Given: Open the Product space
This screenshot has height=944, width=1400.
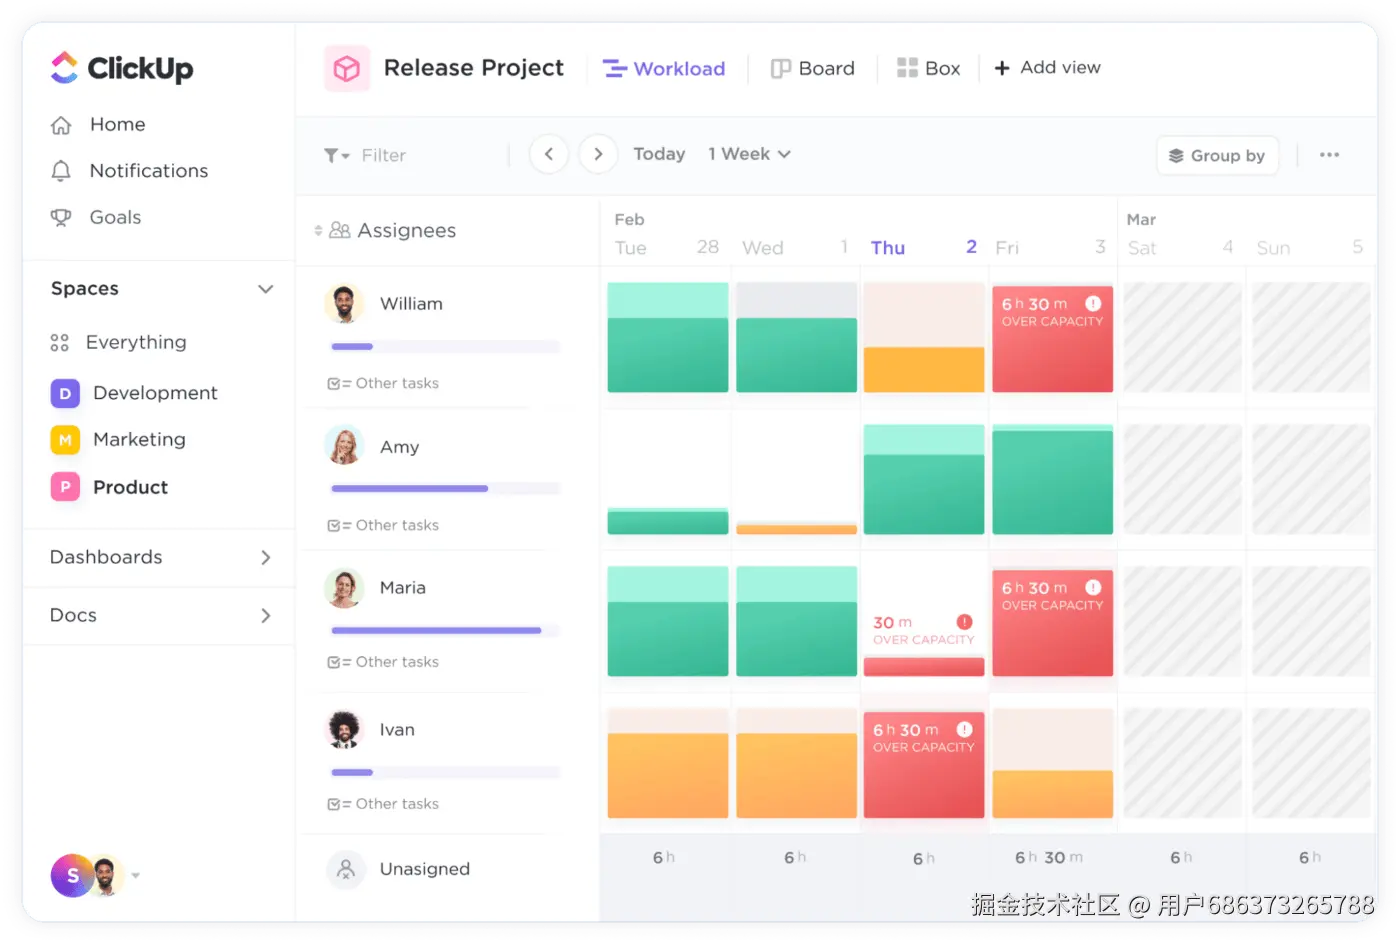Looking at the screenshot, I should [x=109, y=487].
